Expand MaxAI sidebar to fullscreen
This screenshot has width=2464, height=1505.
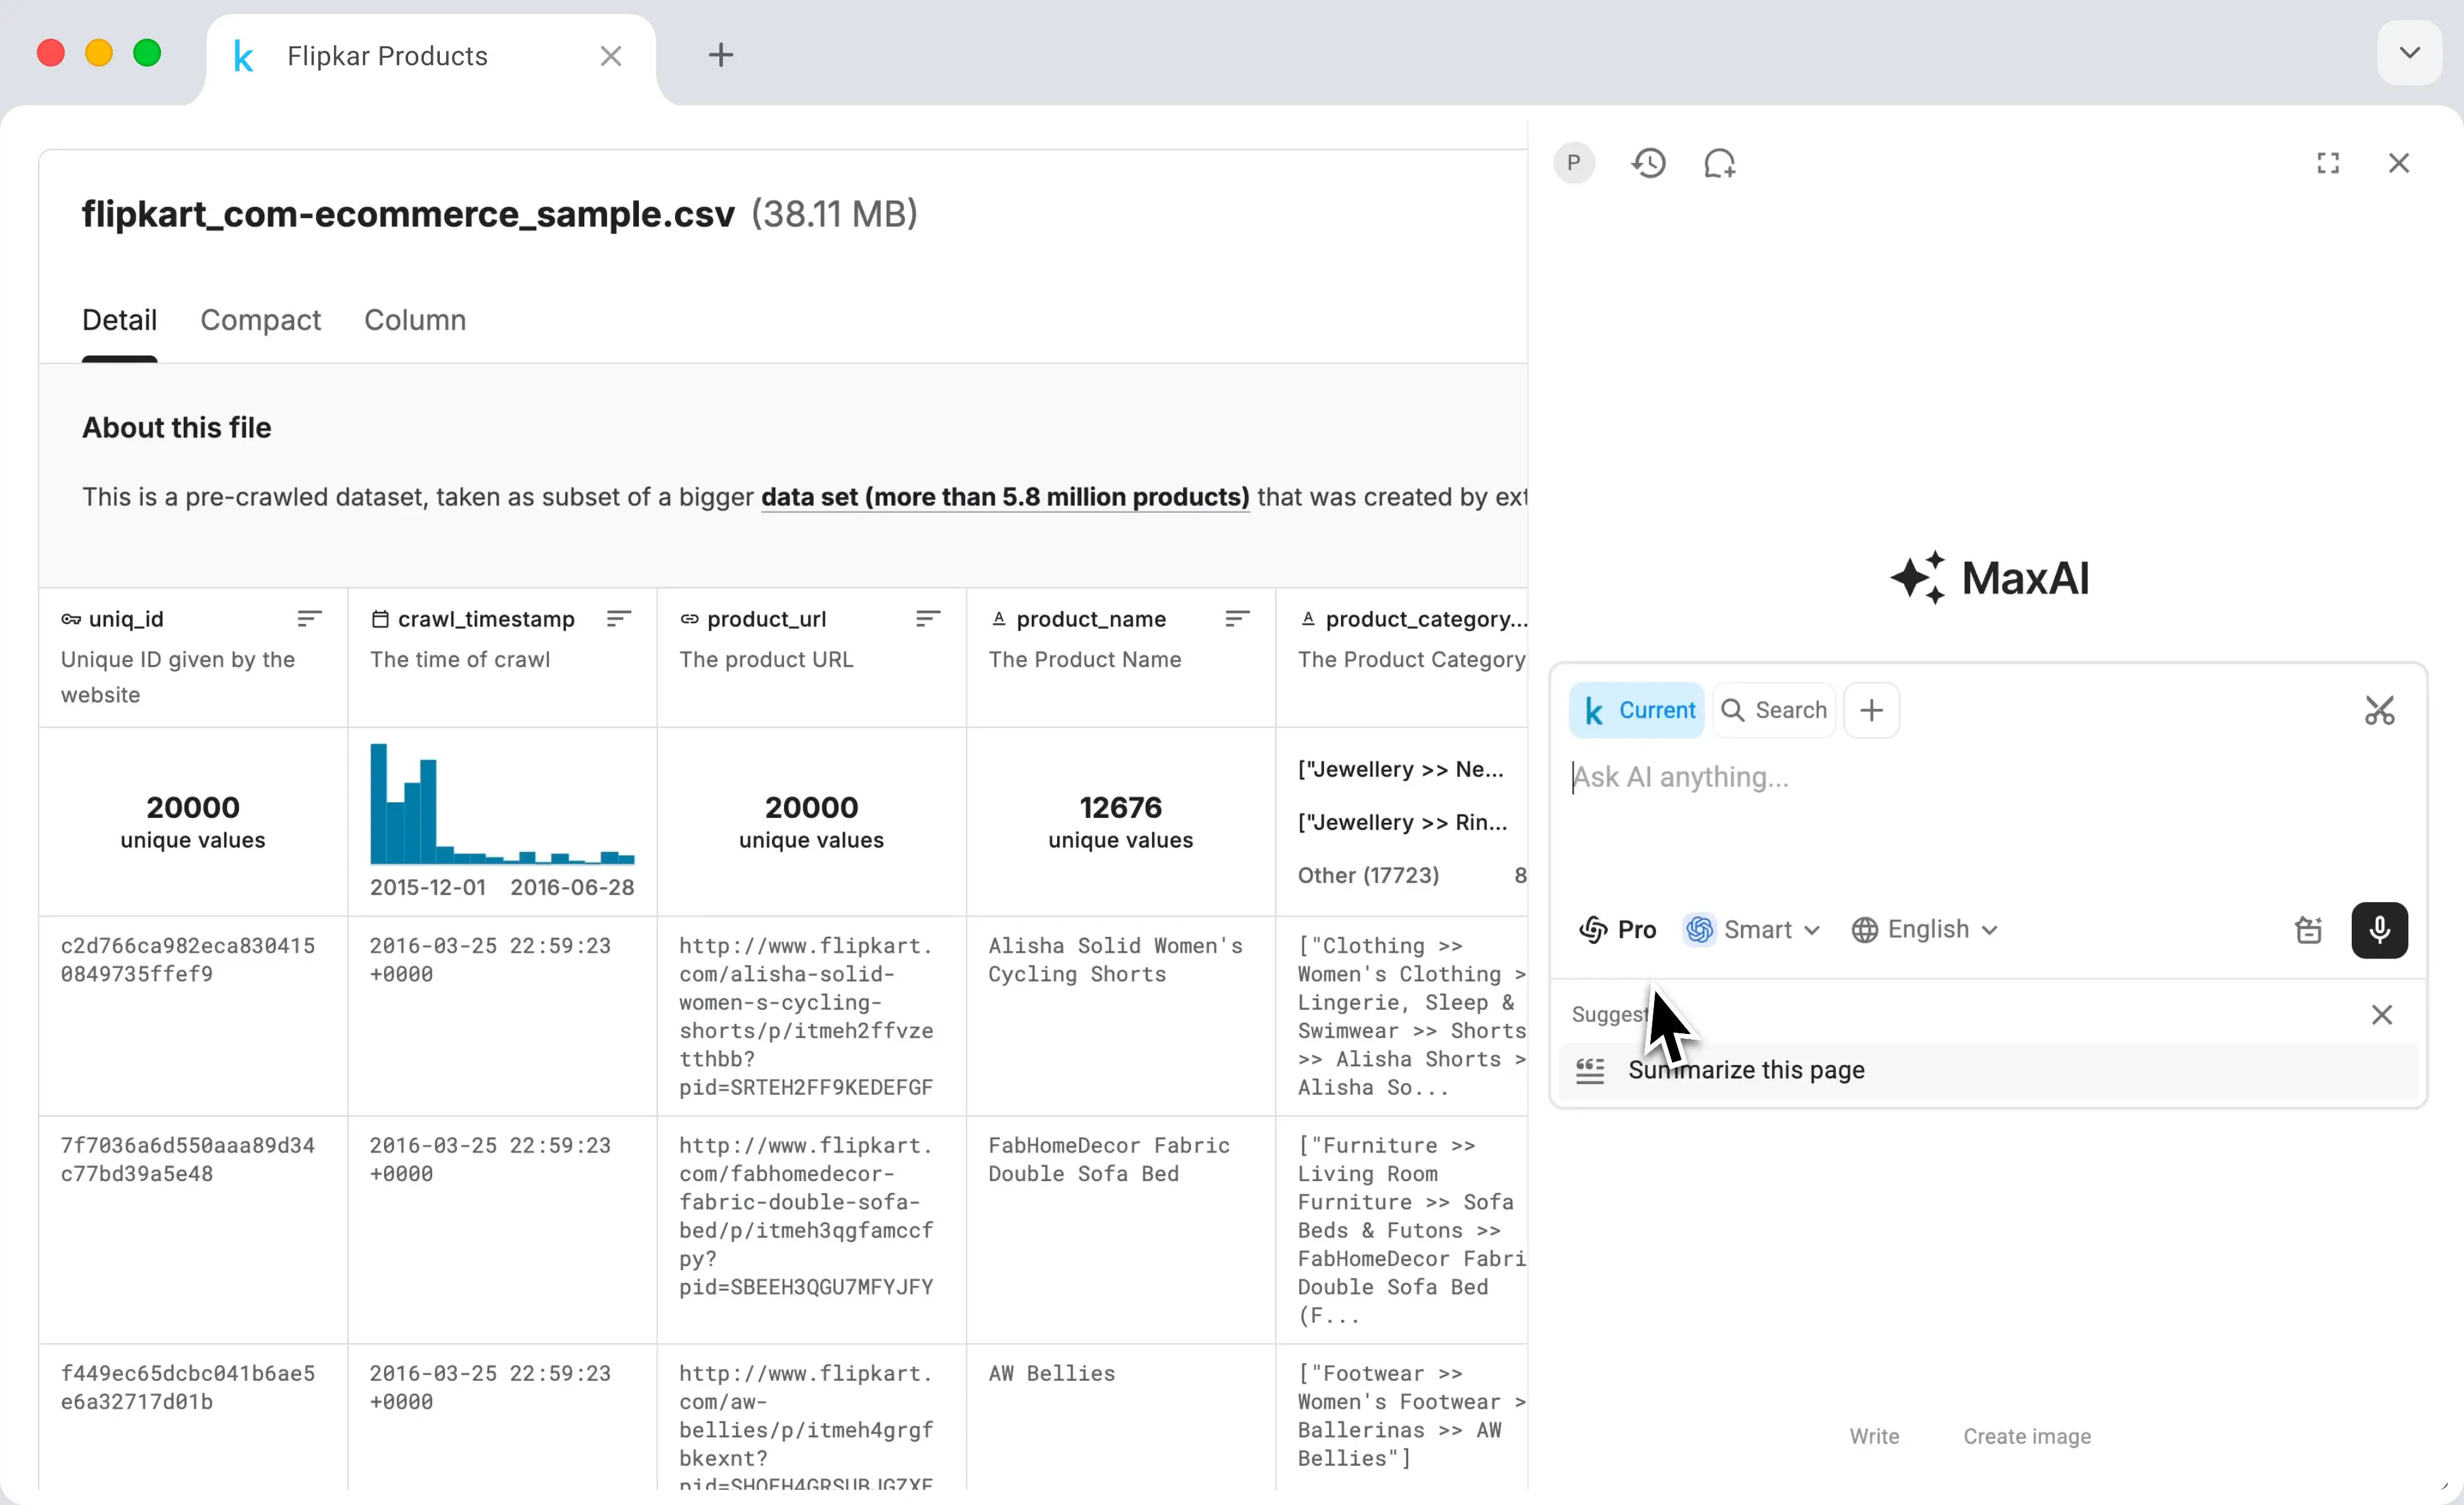(x=2328, y=163)
